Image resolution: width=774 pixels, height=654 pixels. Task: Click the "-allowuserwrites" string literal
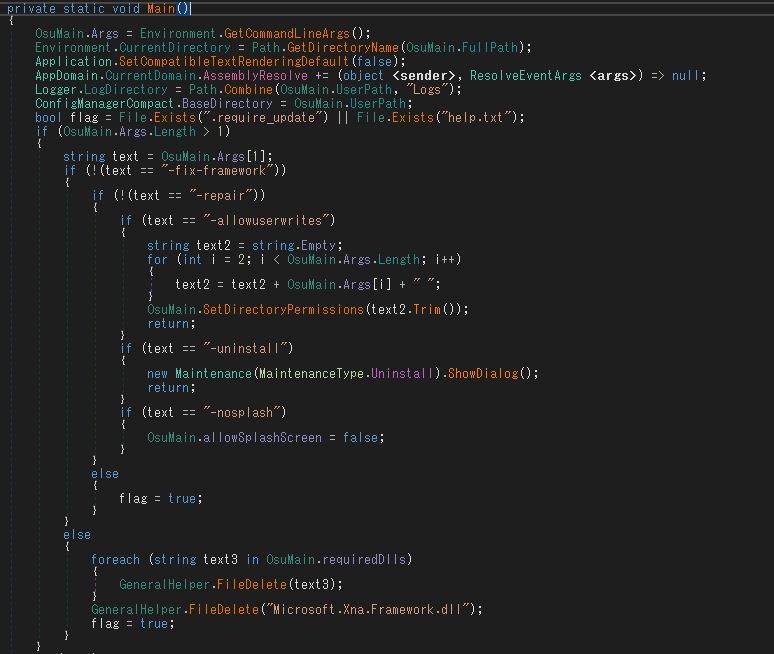(269, 220)
